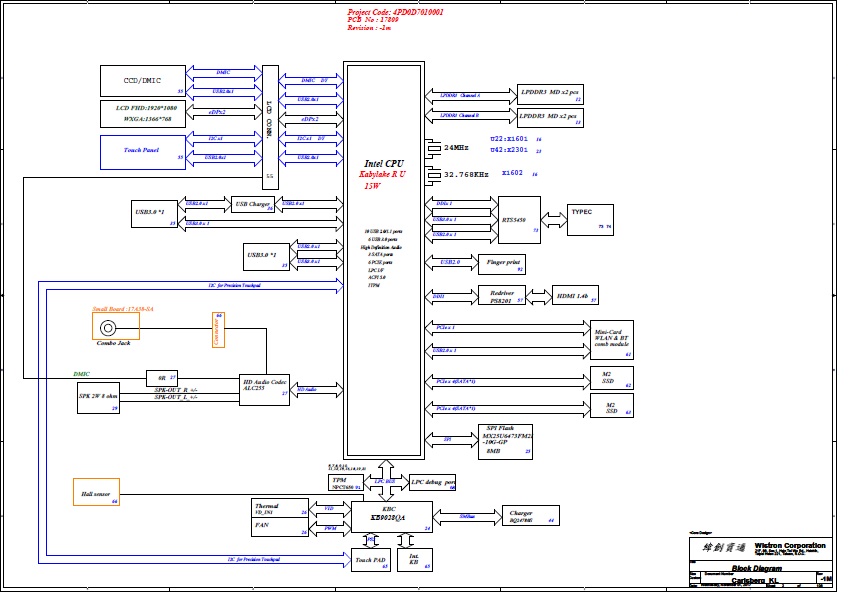Click the U42:X2301 reference text

[x=509, y=150]
